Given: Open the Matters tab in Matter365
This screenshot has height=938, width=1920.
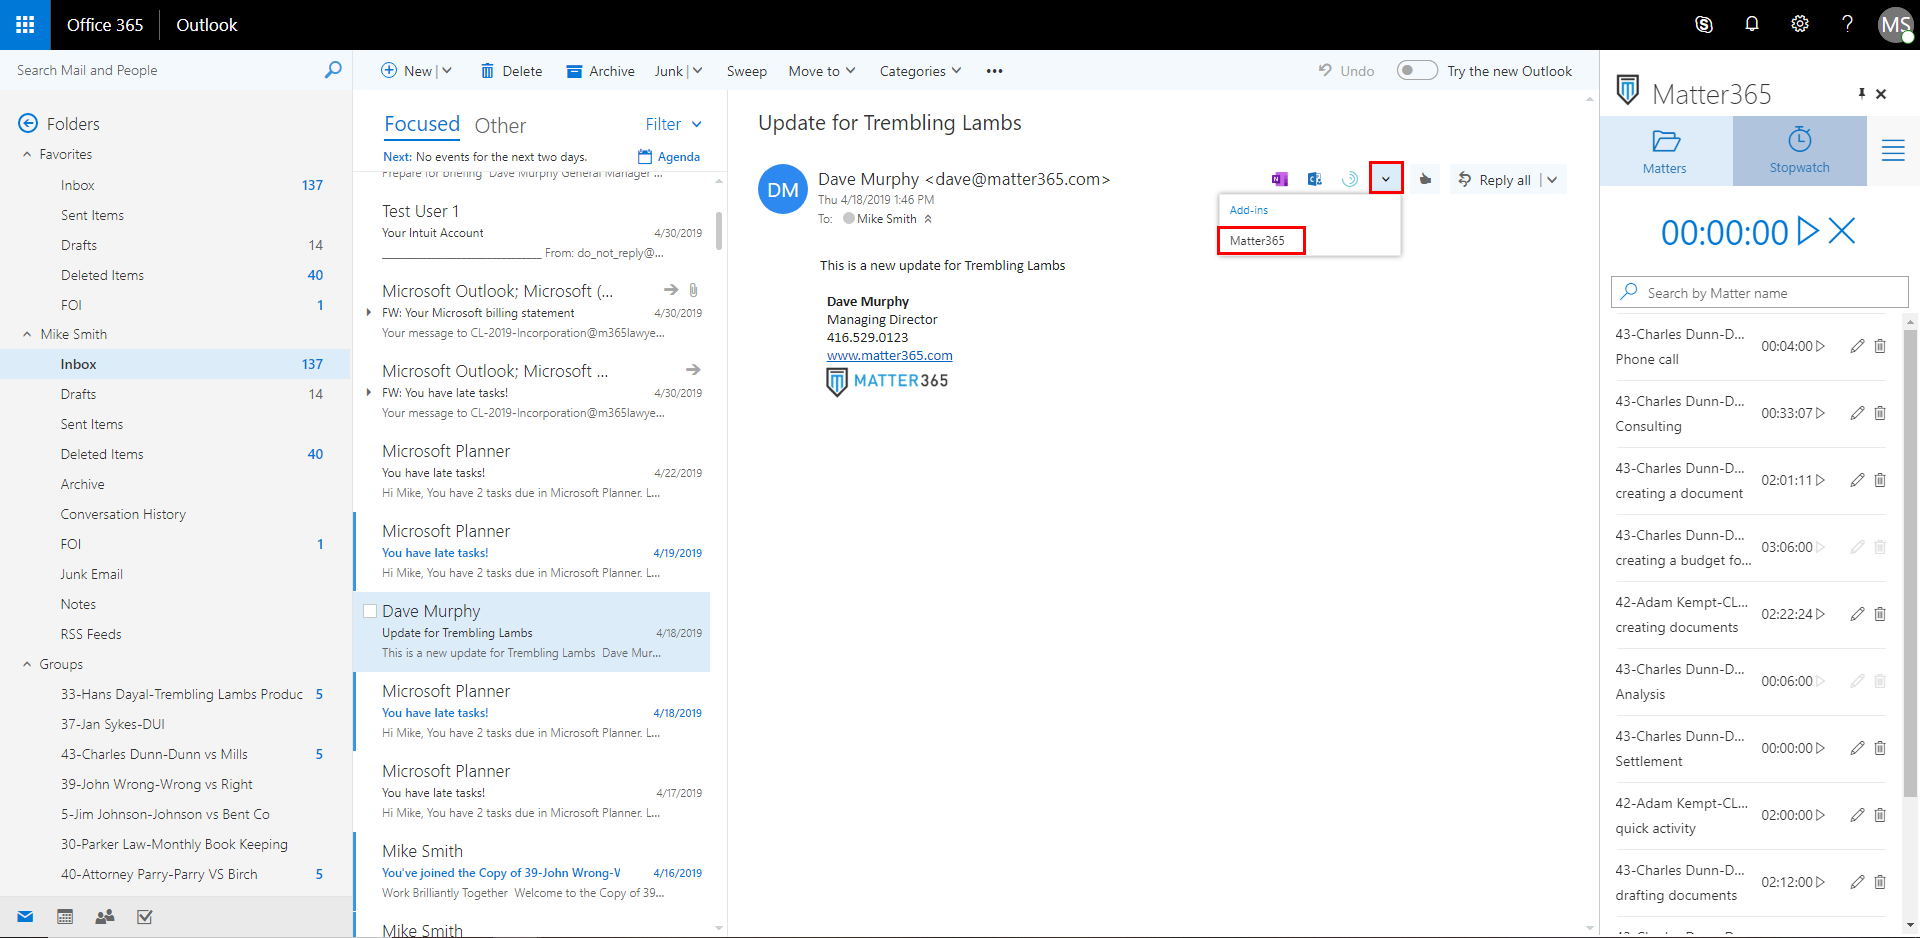Looking at the screenshot, I should (1665, 151).
